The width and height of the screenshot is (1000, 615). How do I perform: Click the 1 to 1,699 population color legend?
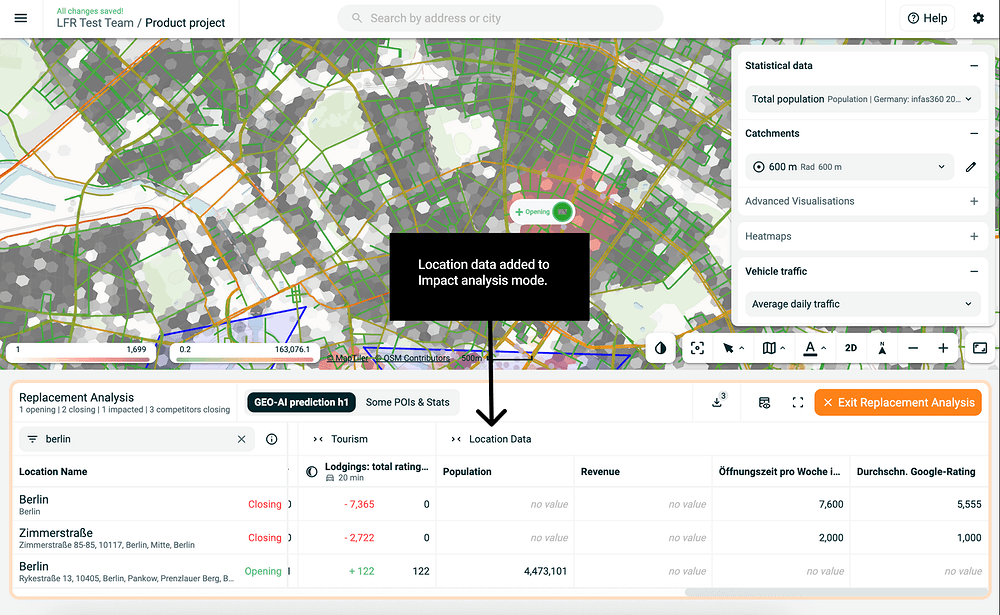tap(81, 353)
